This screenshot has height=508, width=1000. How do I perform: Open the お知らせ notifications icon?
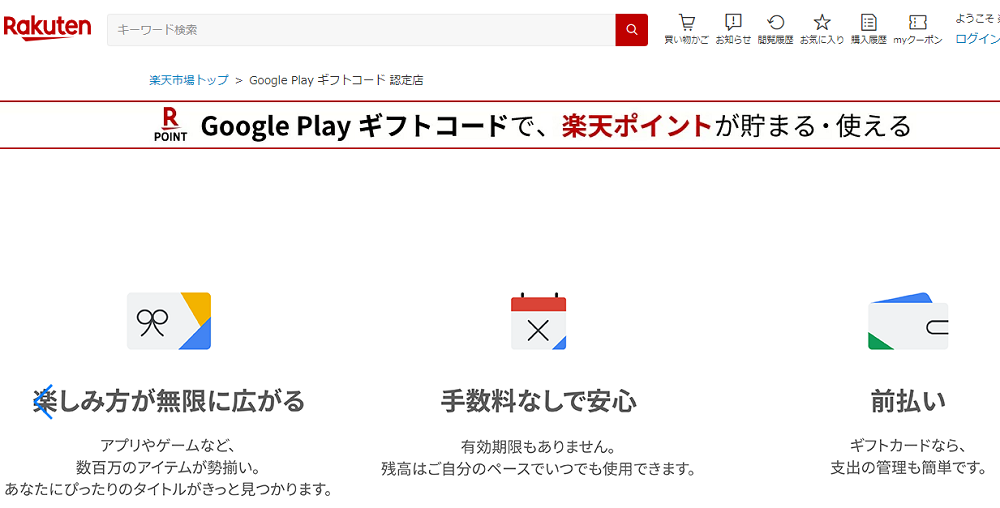pyautogui.click(x=733, y=29)
